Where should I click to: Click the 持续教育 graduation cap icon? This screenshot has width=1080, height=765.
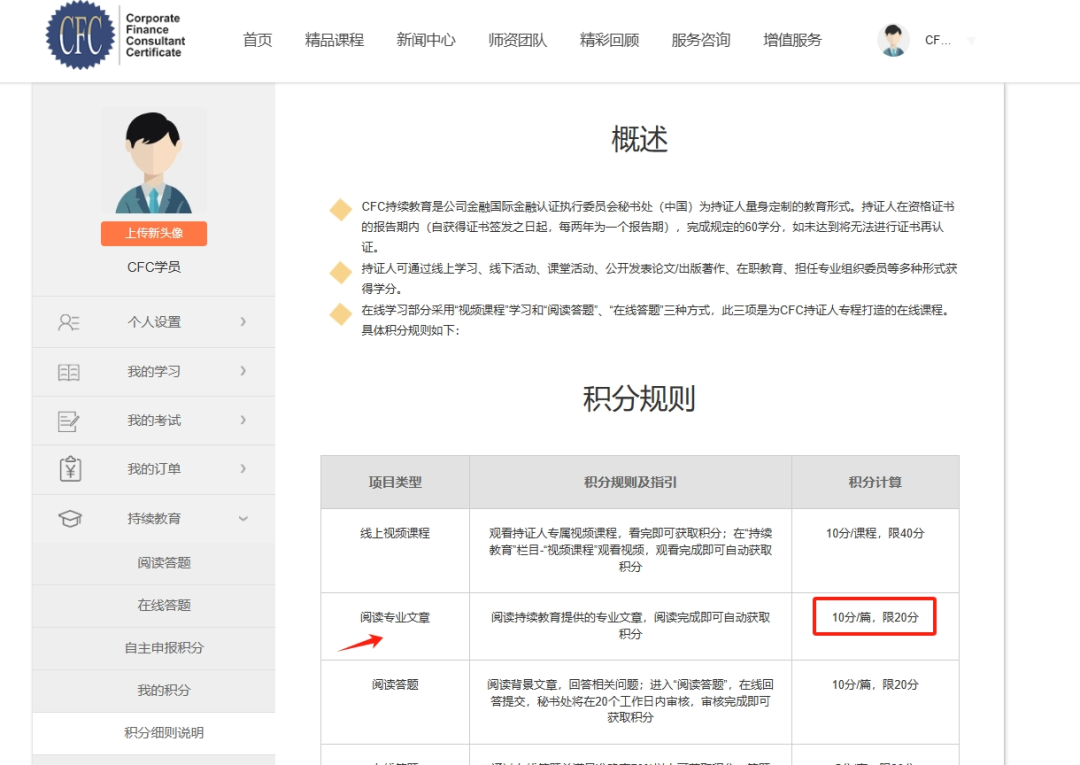[69, 519]
